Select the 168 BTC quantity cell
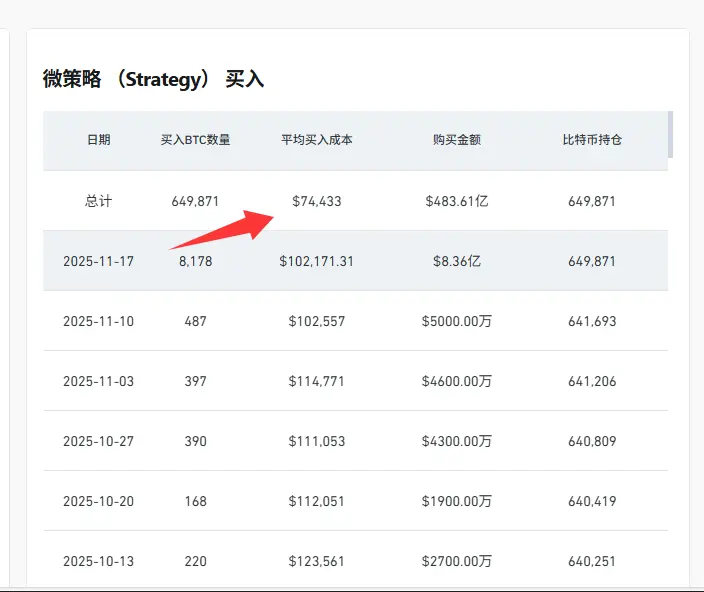Viewport: 704px width, 592px height. pos(195,501)
